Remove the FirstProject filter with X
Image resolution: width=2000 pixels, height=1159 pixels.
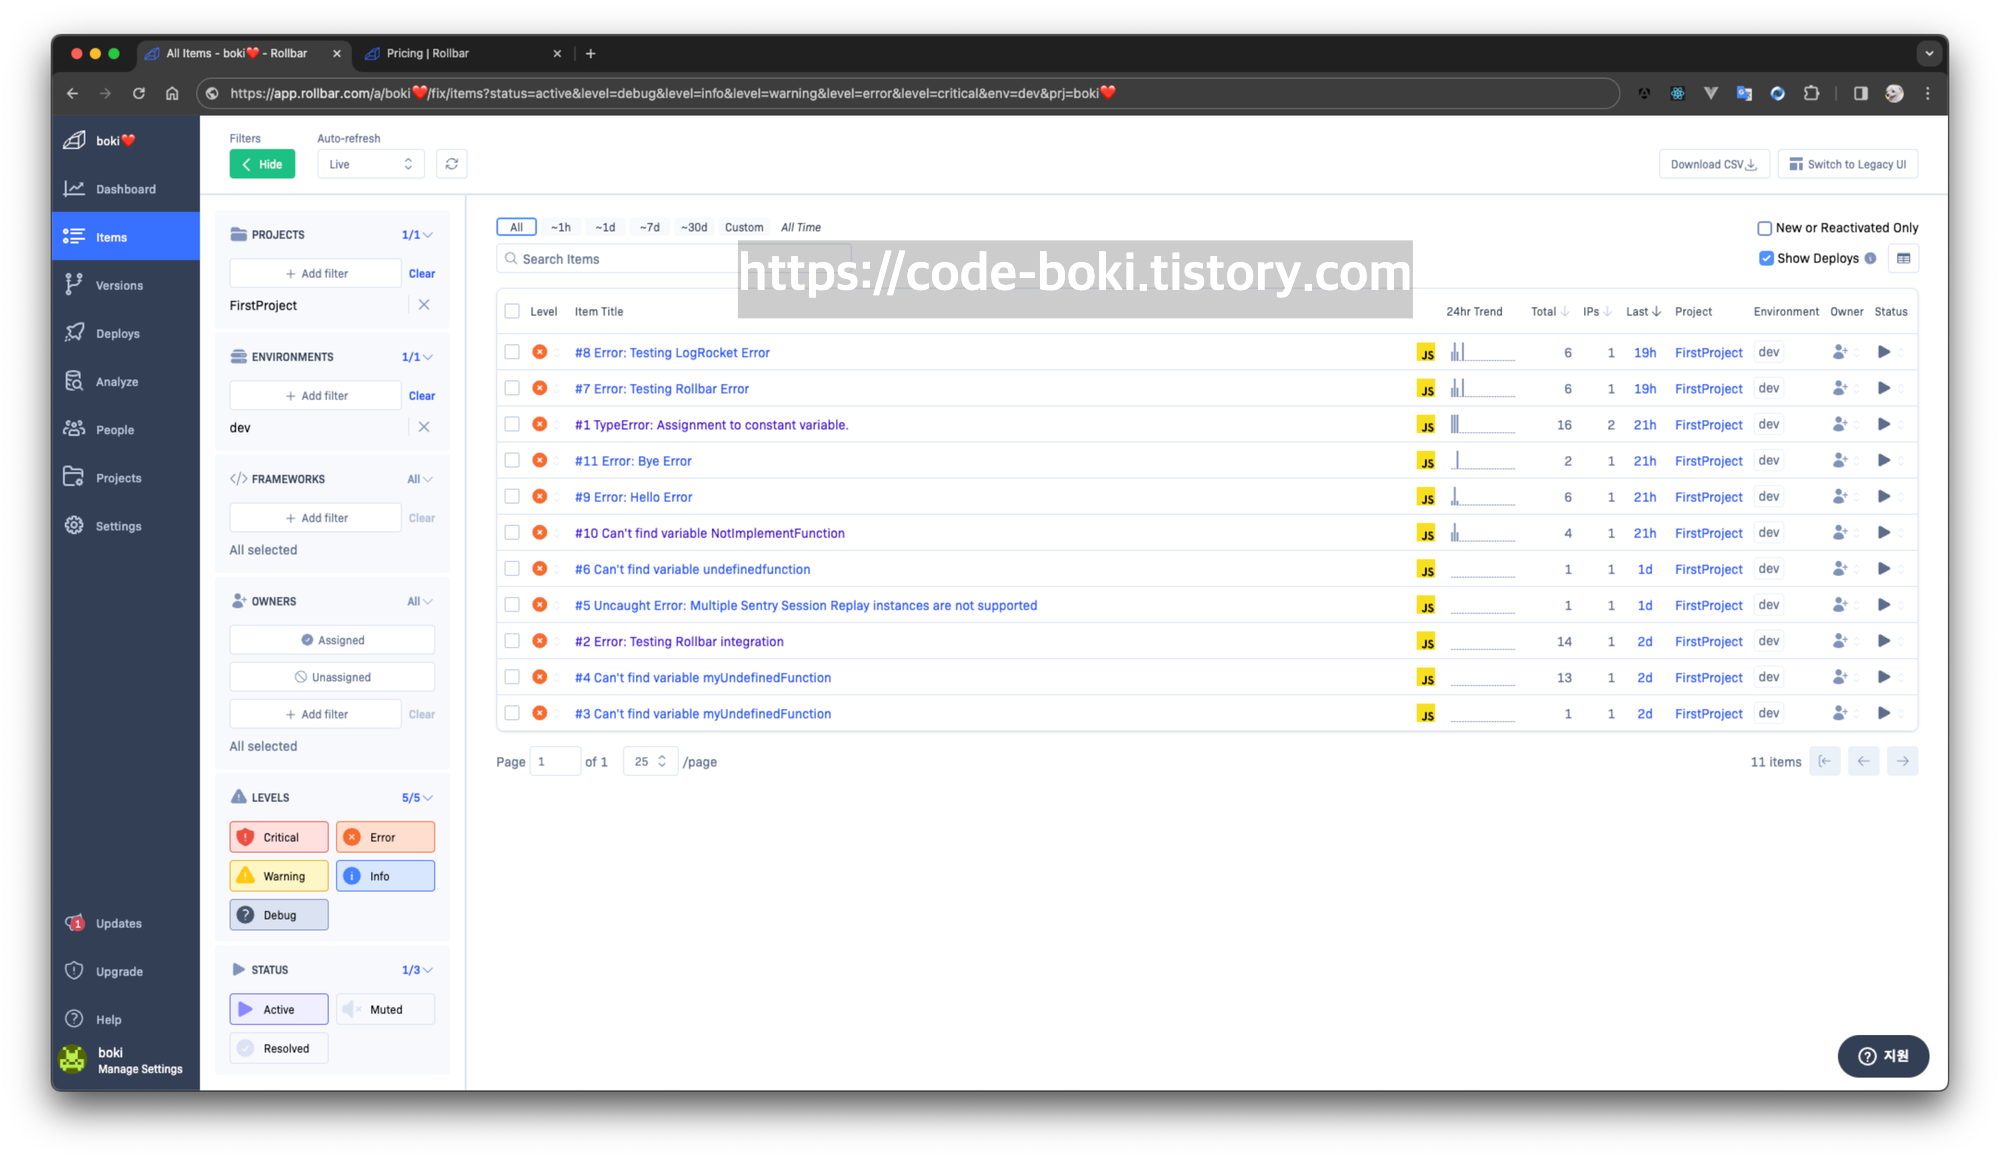424,305
